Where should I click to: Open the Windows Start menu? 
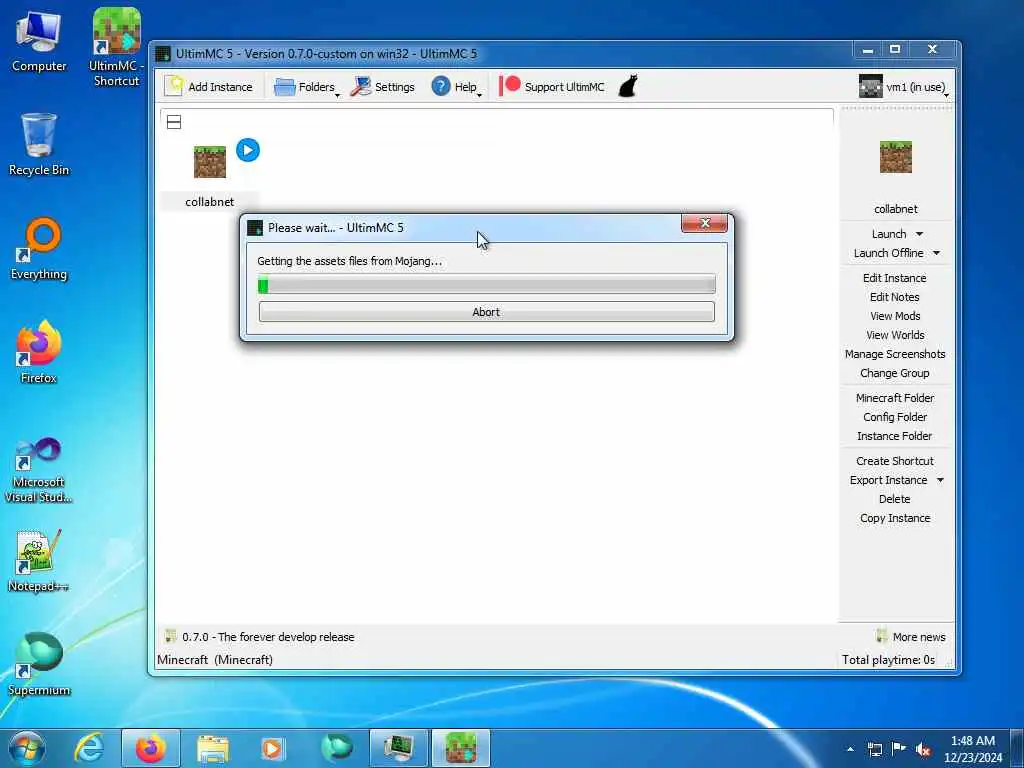(27, 748)
